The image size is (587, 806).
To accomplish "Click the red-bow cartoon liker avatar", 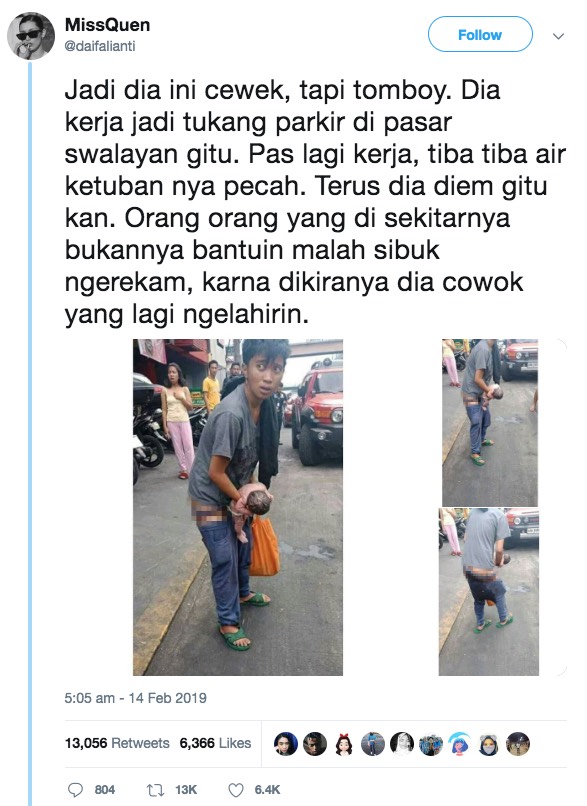I will (344, 743).
